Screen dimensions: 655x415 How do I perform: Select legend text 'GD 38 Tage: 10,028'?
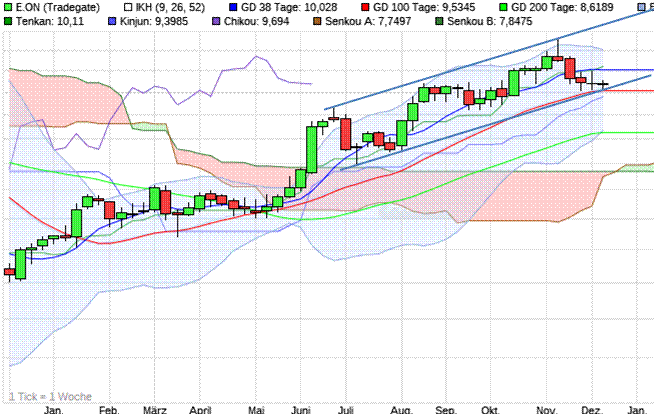[x=289, y=8]
